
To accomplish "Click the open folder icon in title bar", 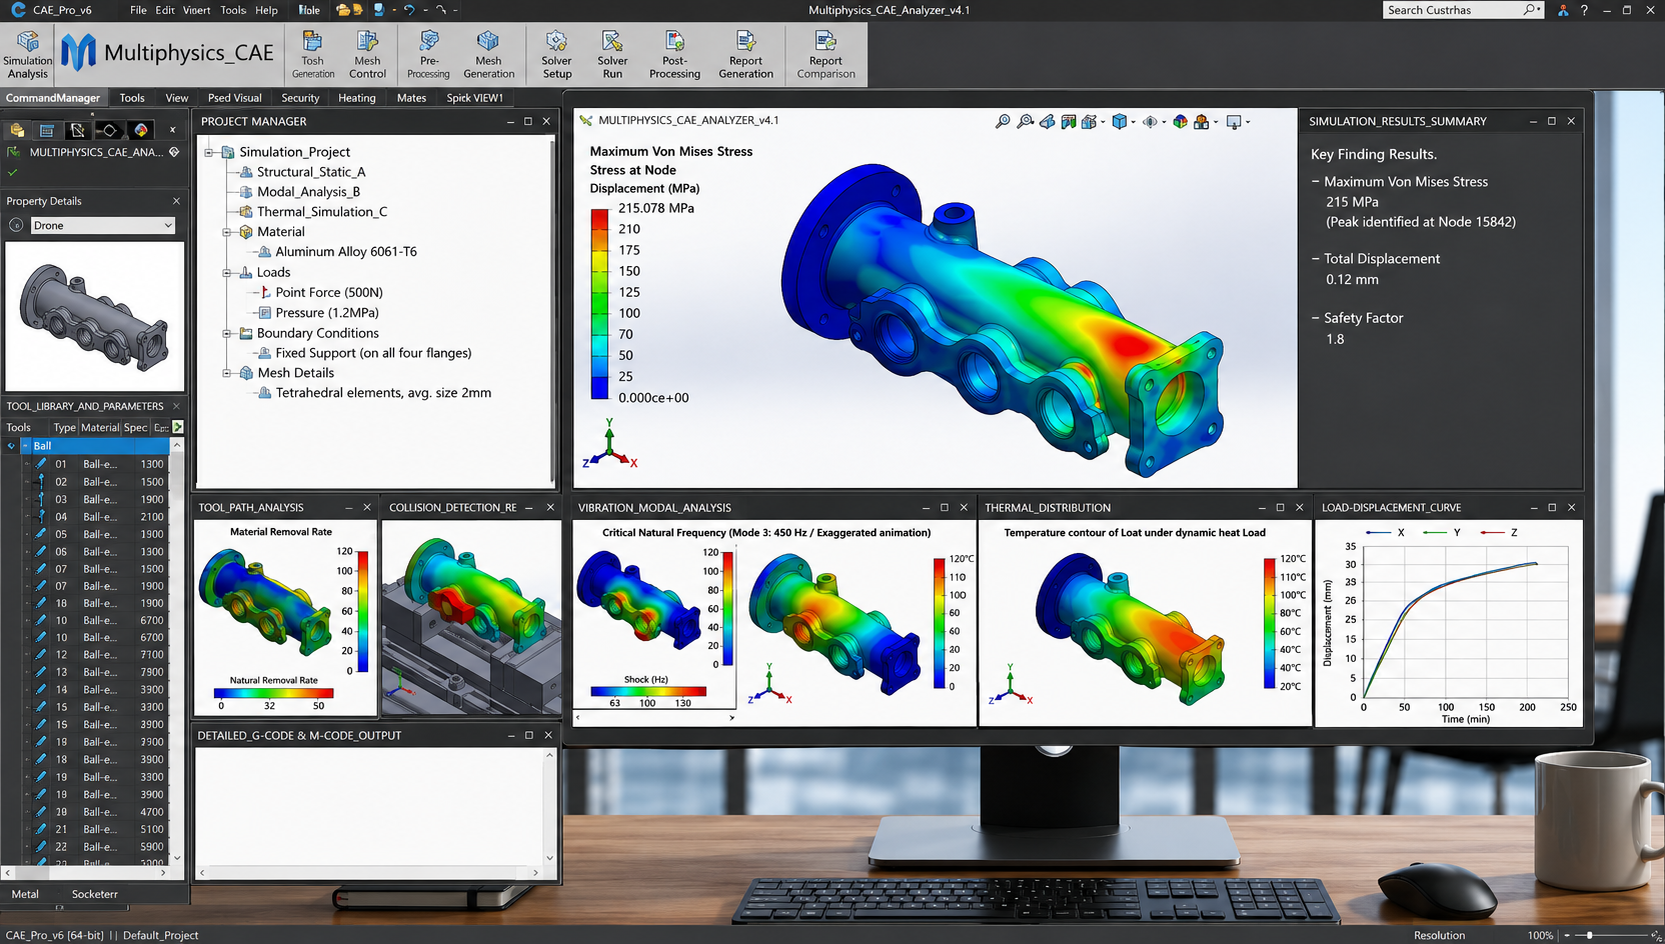I will (x=343, y=10).
